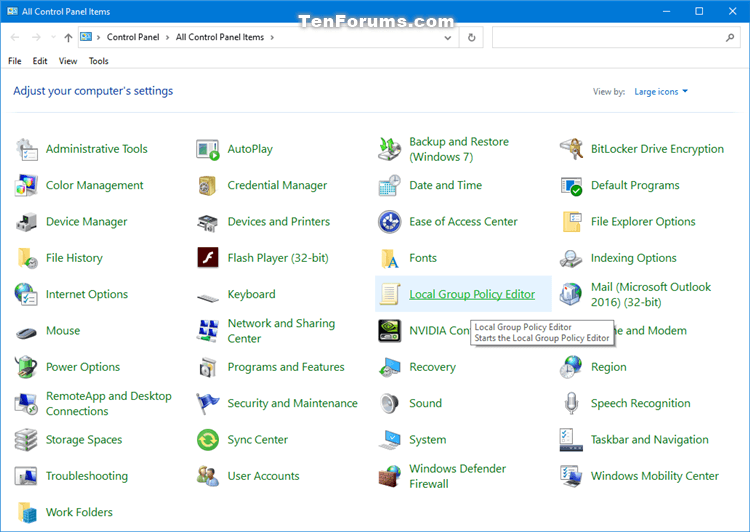Go up one level with up arrow
The height and width of the screenshot is (532, 750).
coord(68,37)
